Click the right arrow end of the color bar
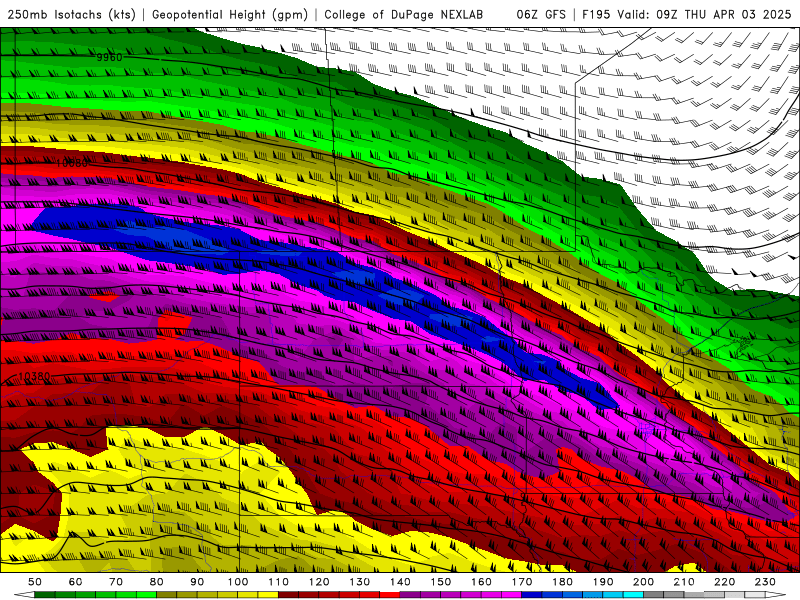Viewport: 800px width, 600px height. pyautogui.click(x=776, y=595)
